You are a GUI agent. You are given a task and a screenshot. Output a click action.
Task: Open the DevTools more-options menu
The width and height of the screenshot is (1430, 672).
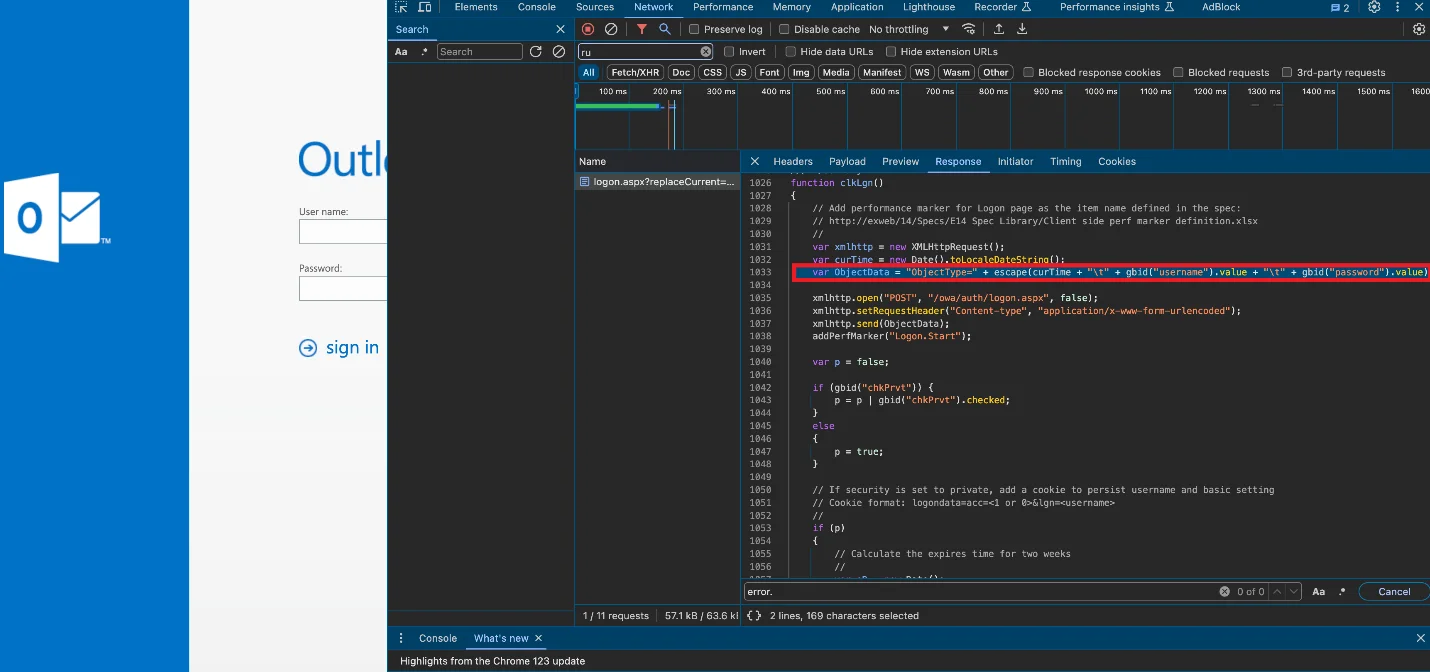coord(1396,7)
